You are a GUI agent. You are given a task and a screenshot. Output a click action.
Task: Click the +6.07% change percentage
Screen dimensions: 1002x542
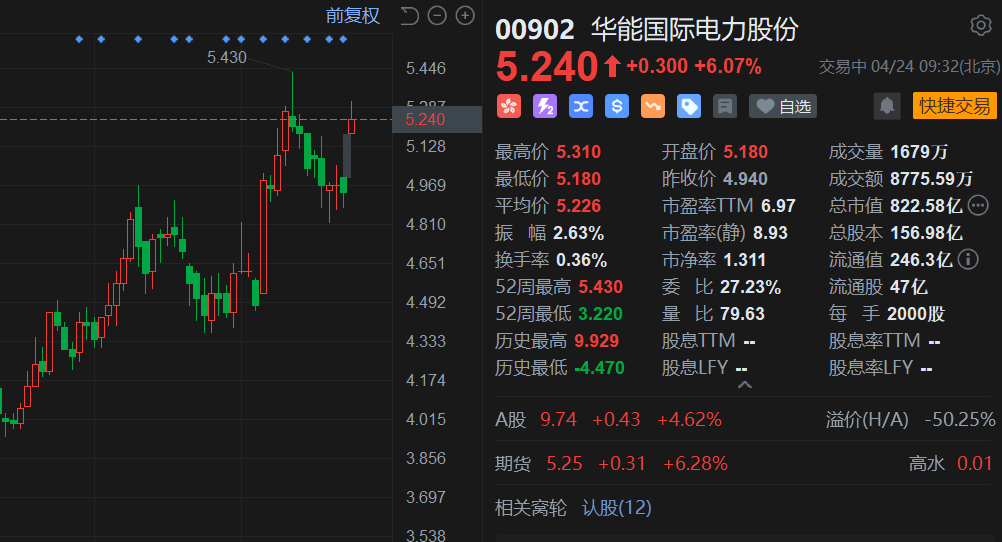(x=728, y=66)
